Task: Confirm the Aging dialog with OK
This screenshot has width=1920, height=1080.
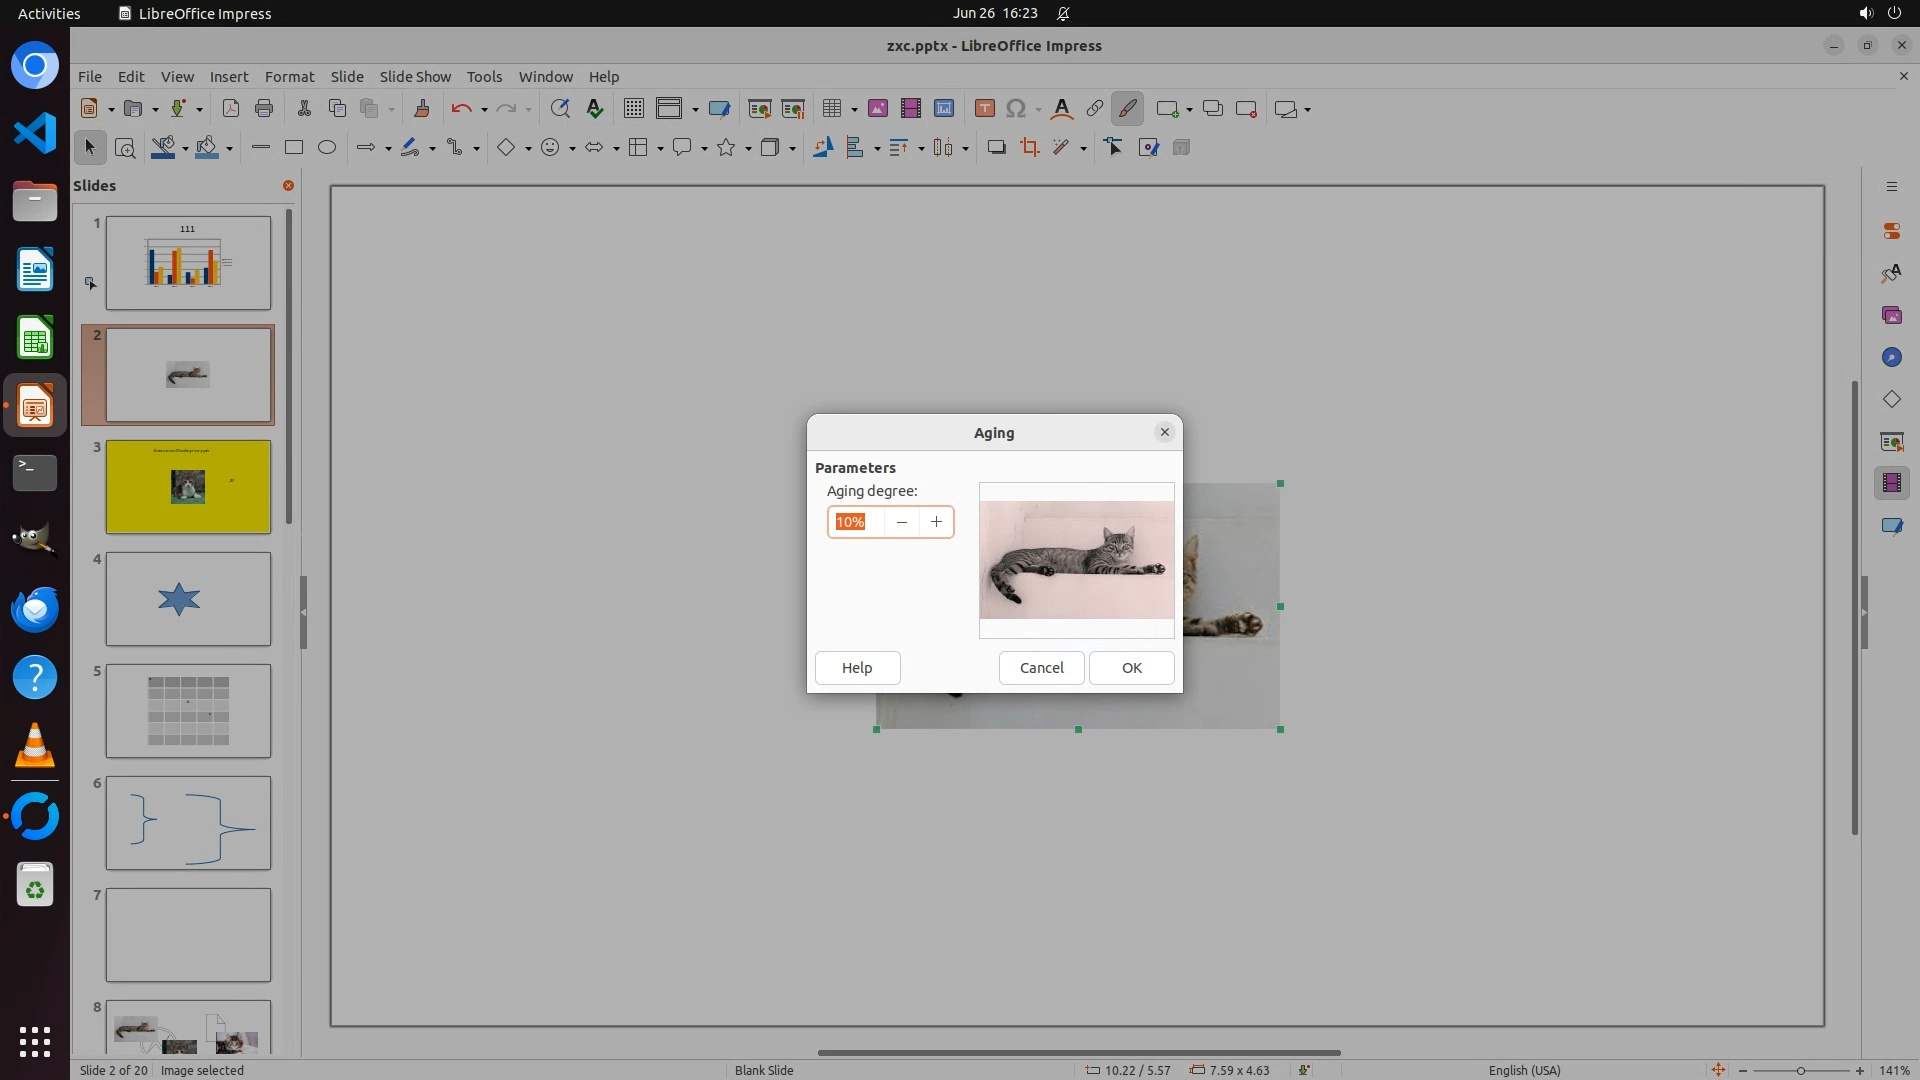Action: [x=1131, y=668]
